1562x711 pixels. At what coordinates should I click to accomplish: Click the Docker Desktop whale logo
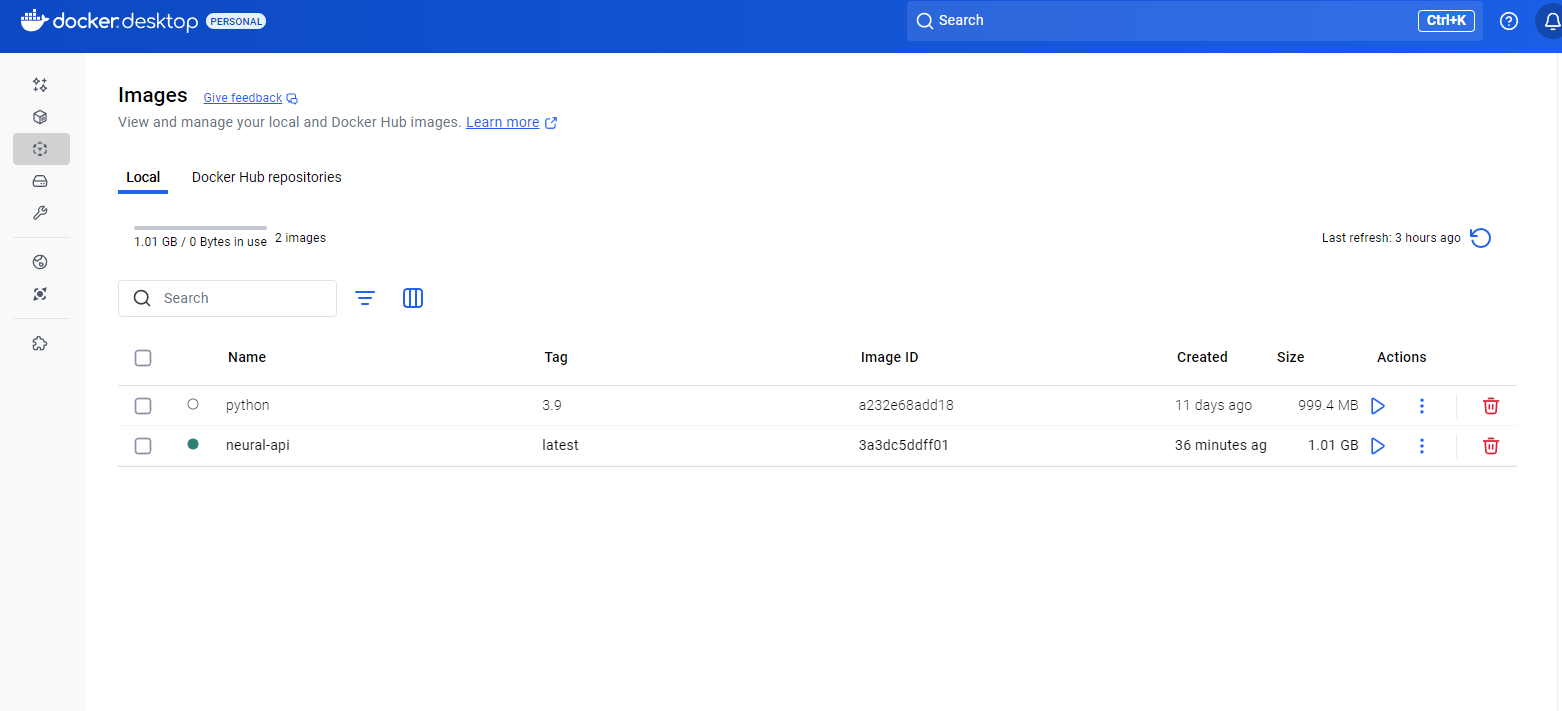[x=34, y=20]
